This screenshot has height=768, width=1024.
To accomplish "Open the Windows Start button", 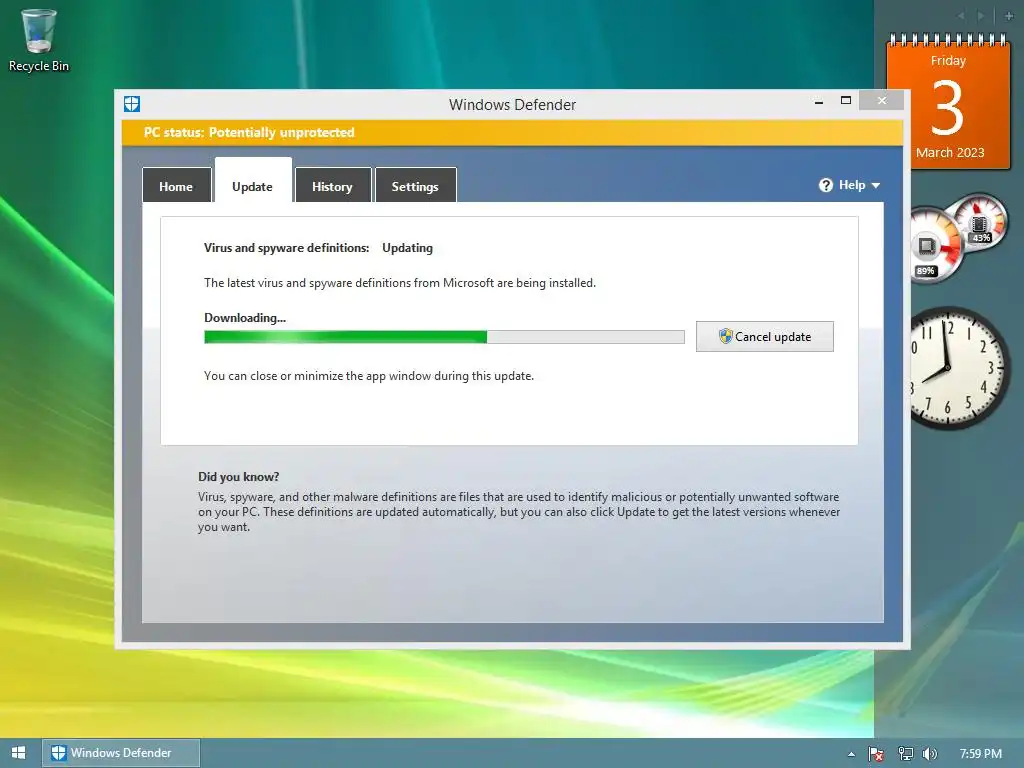I will (x=18, y=752).
